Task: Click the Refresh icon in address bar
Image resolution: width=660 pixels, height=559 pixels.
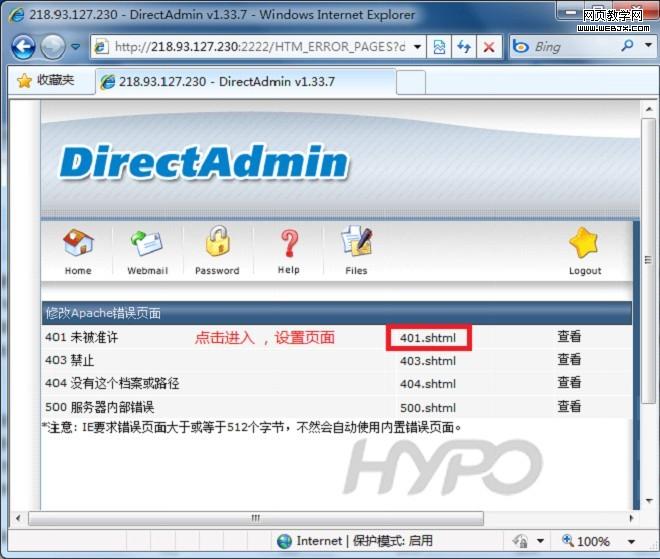Action: tap(465, 47)
